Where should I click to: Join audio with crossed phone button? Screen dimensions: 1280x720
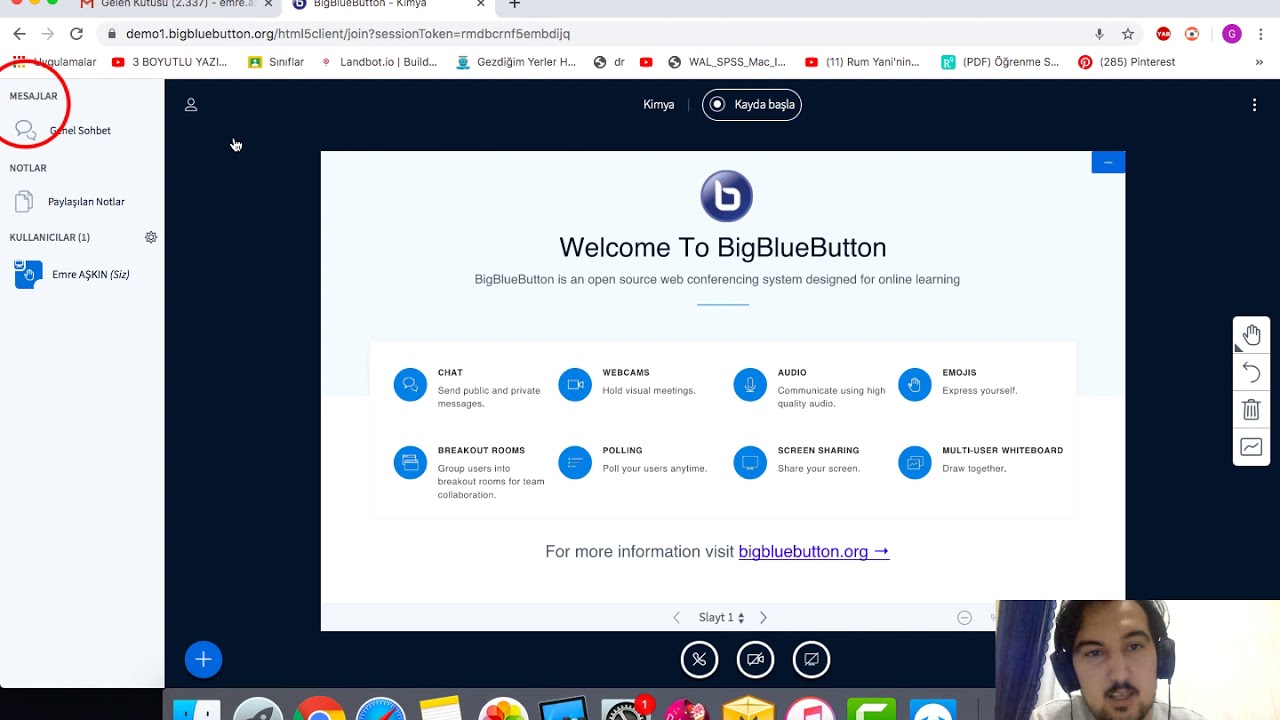pos(699,659)
